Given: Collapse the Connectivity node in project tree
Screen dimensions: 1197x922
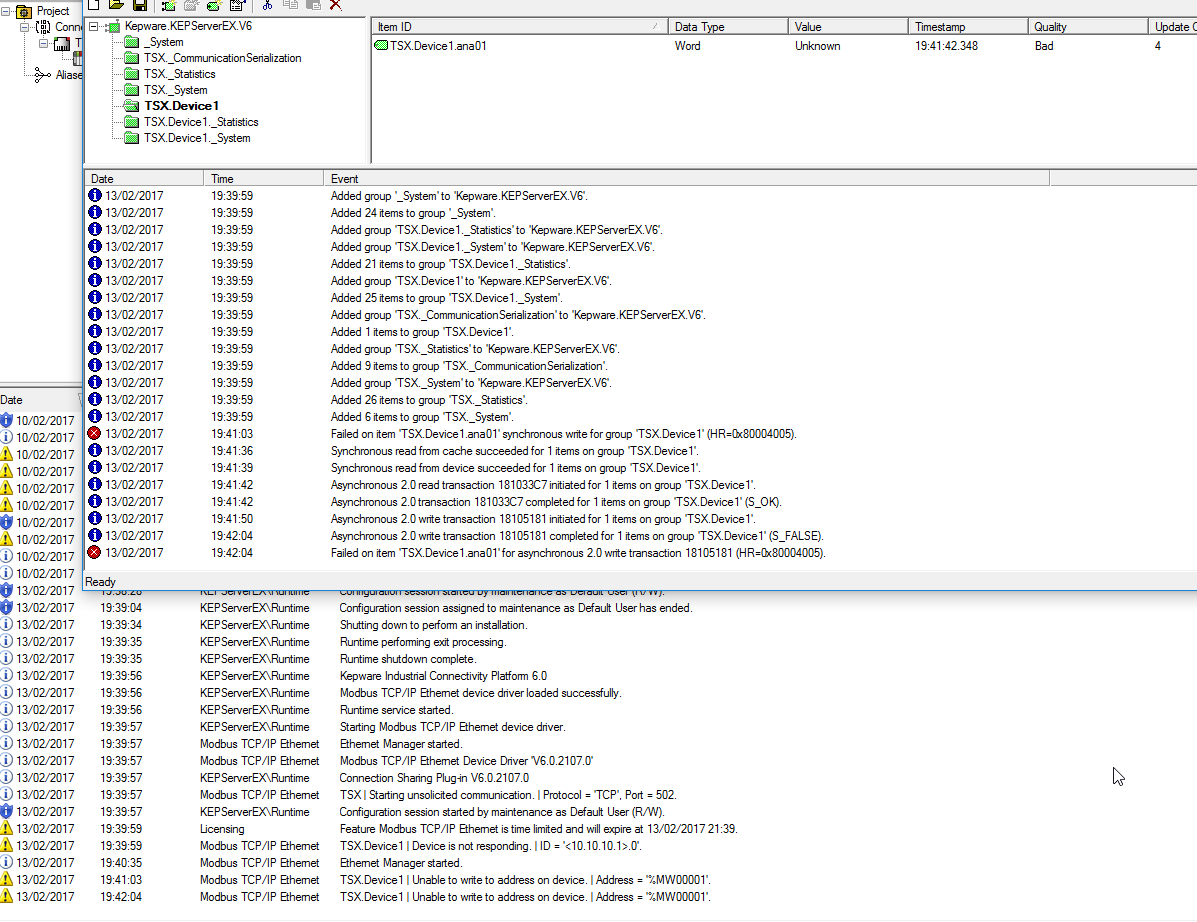Looking at the screenshot, I should pos(25,27).
